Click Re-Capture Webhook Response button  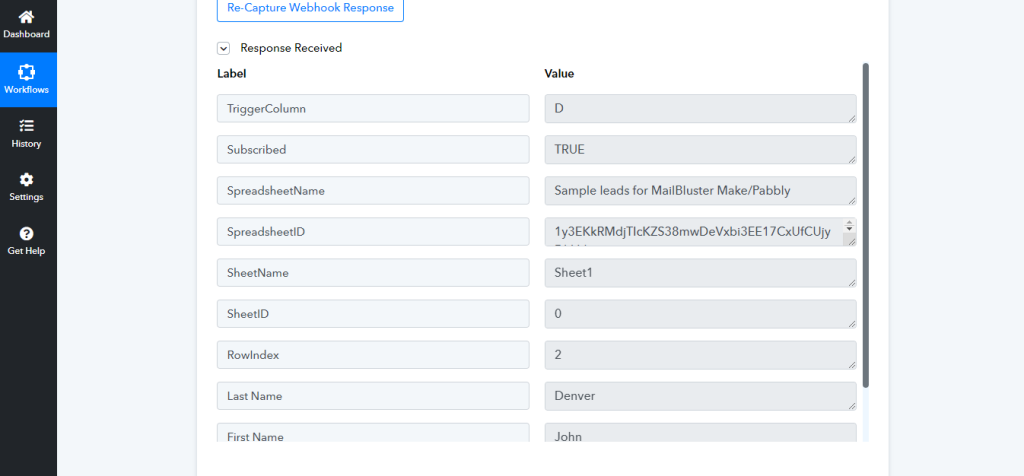click(x=310, y=9)
